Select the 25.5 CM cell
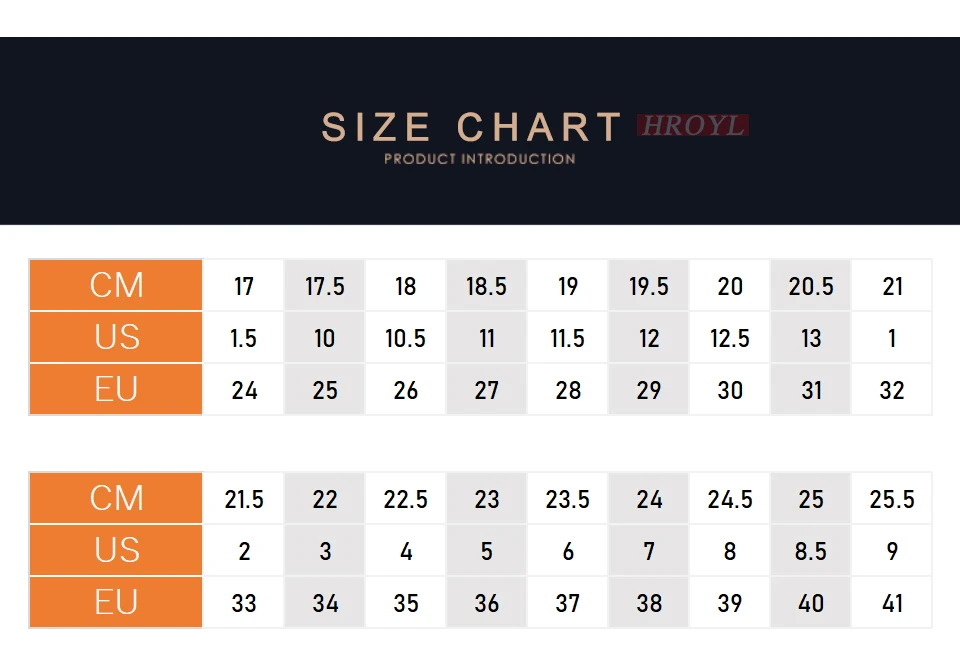The width and height of the screenshot is (960, 654). coord(891,498)
